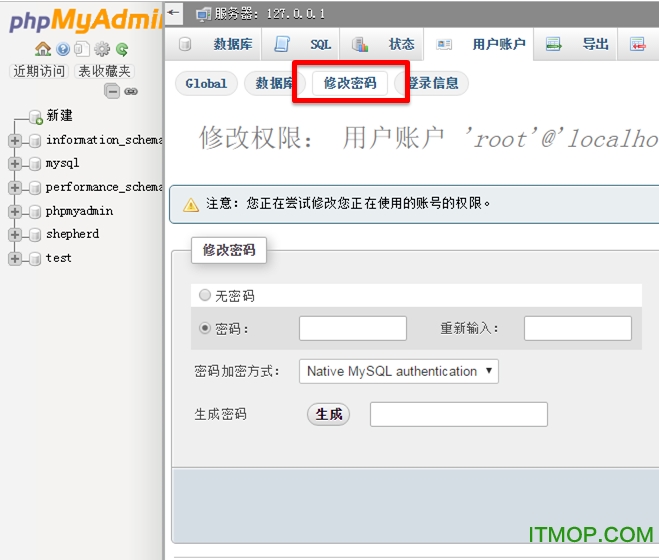This screenshot has height=560, width=659.
Task: Switch to the Global sub-tab
Action: (206, 83)
